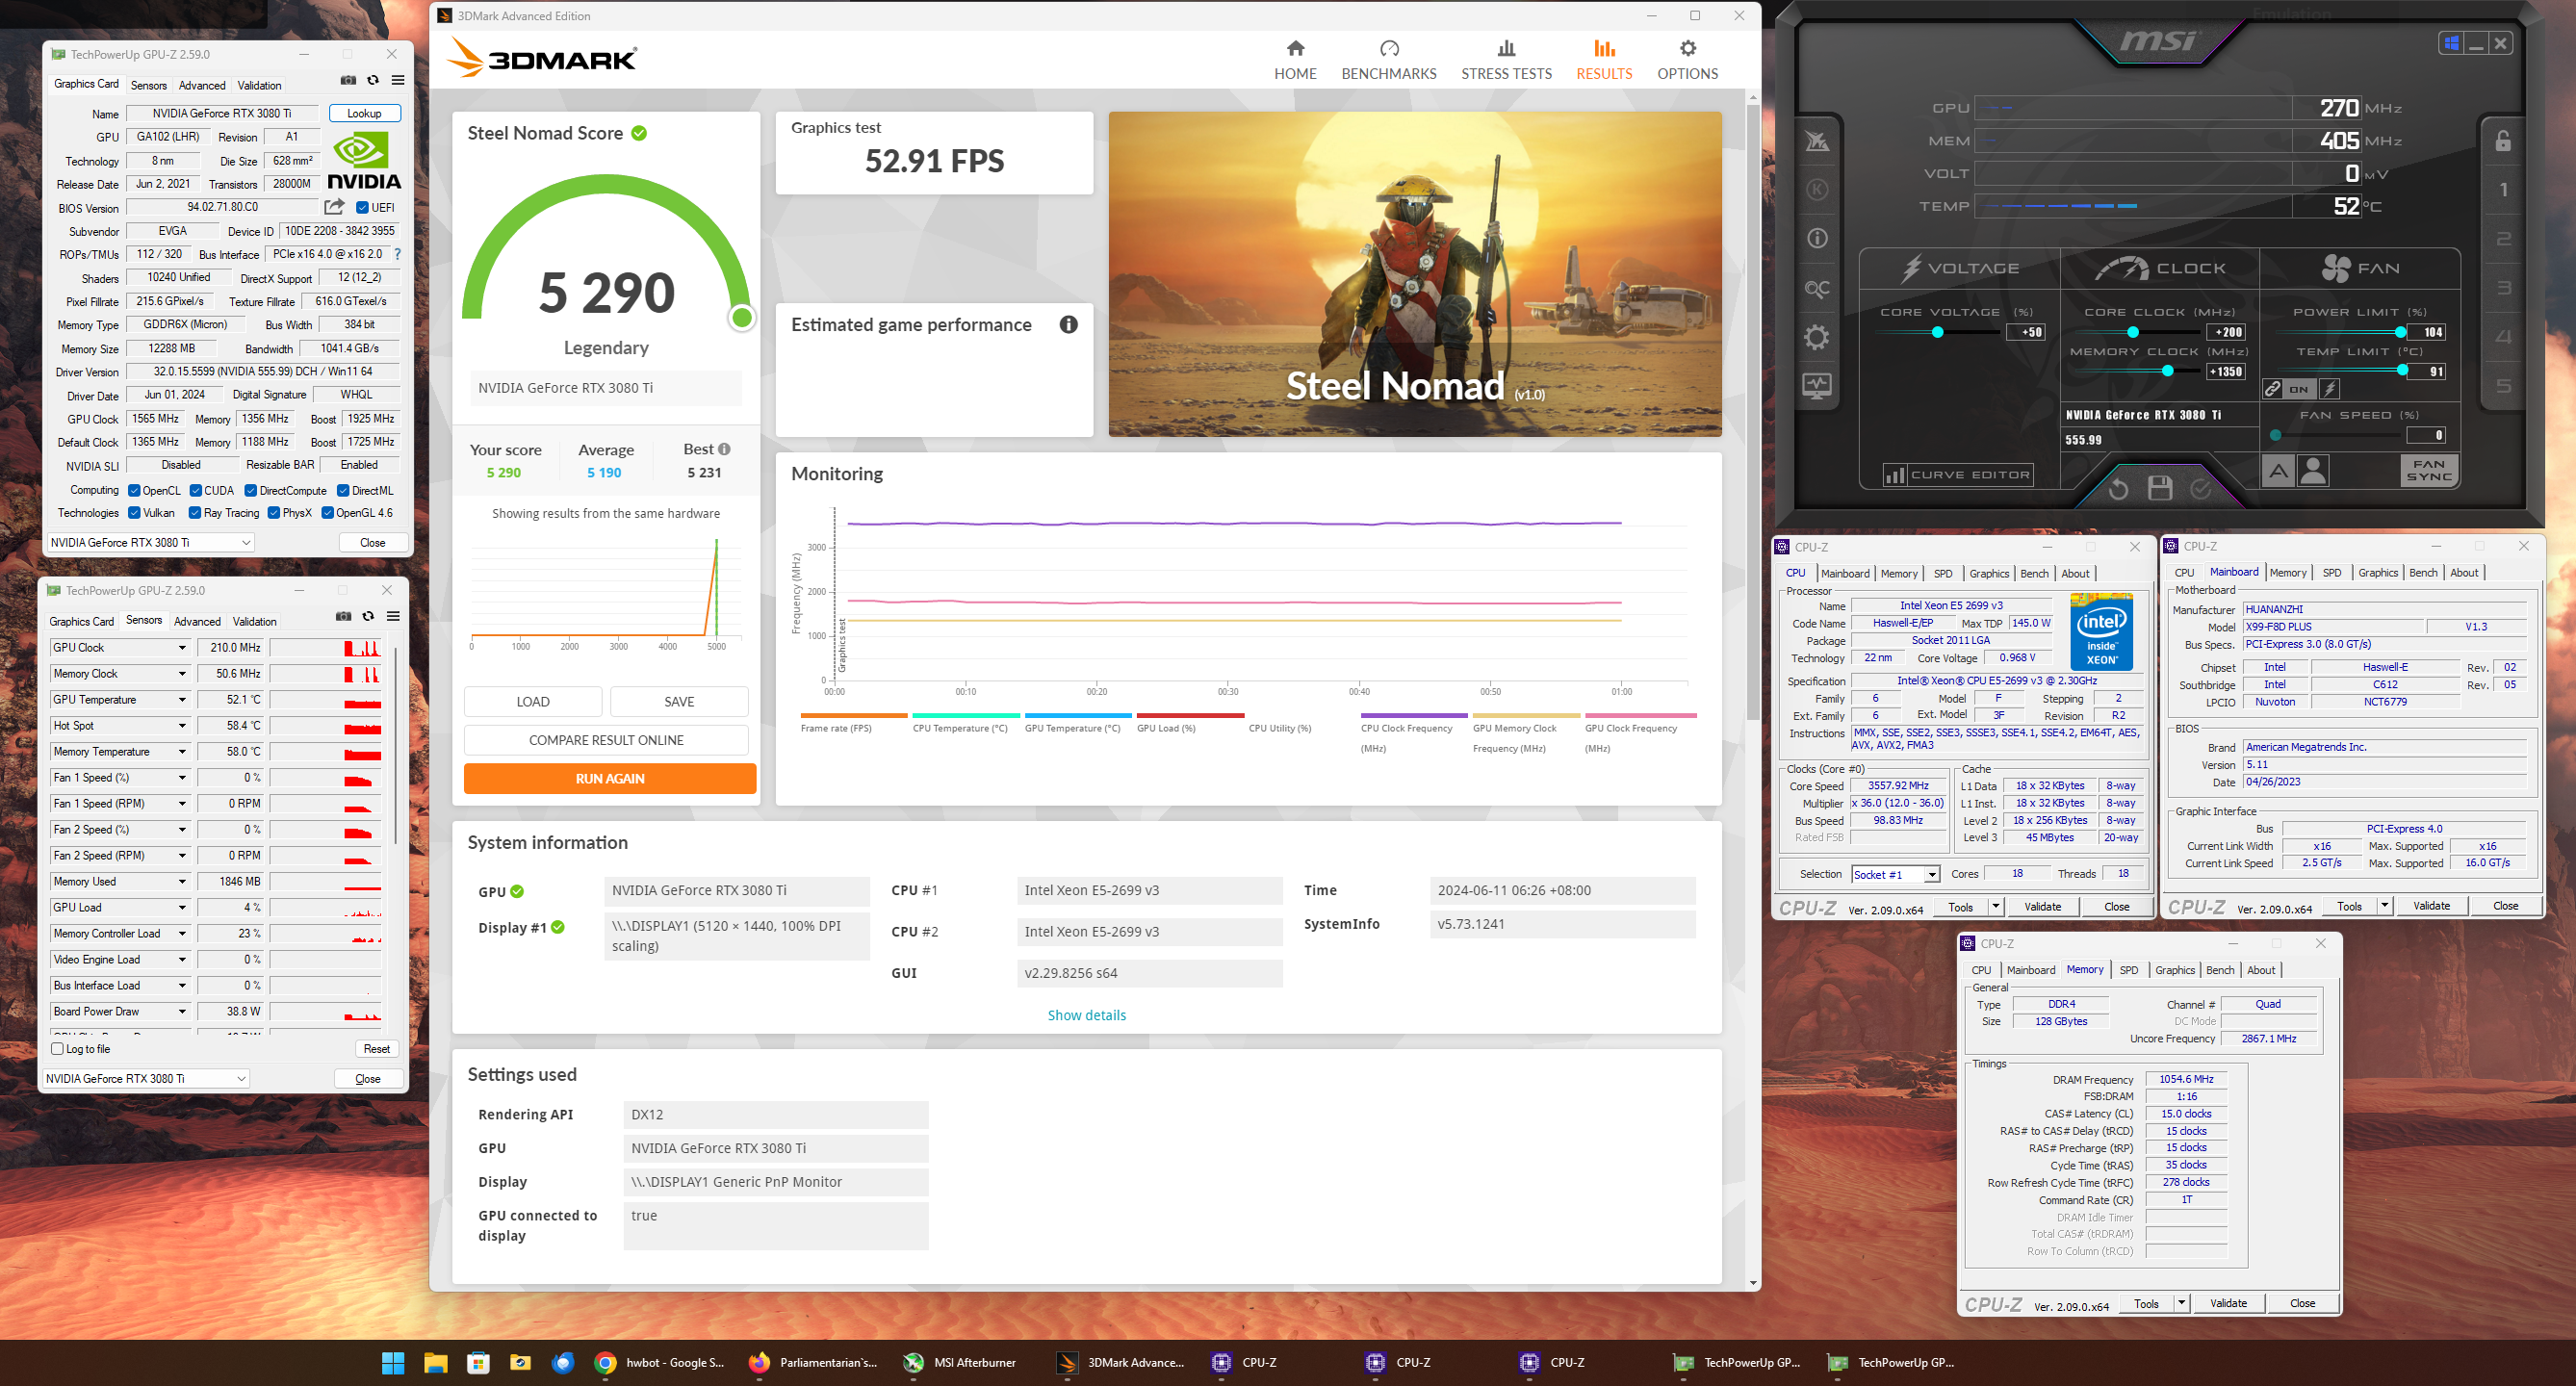
Task: Click Bus Interface question mark in GPU-Z
Action: tap(397, 254)
